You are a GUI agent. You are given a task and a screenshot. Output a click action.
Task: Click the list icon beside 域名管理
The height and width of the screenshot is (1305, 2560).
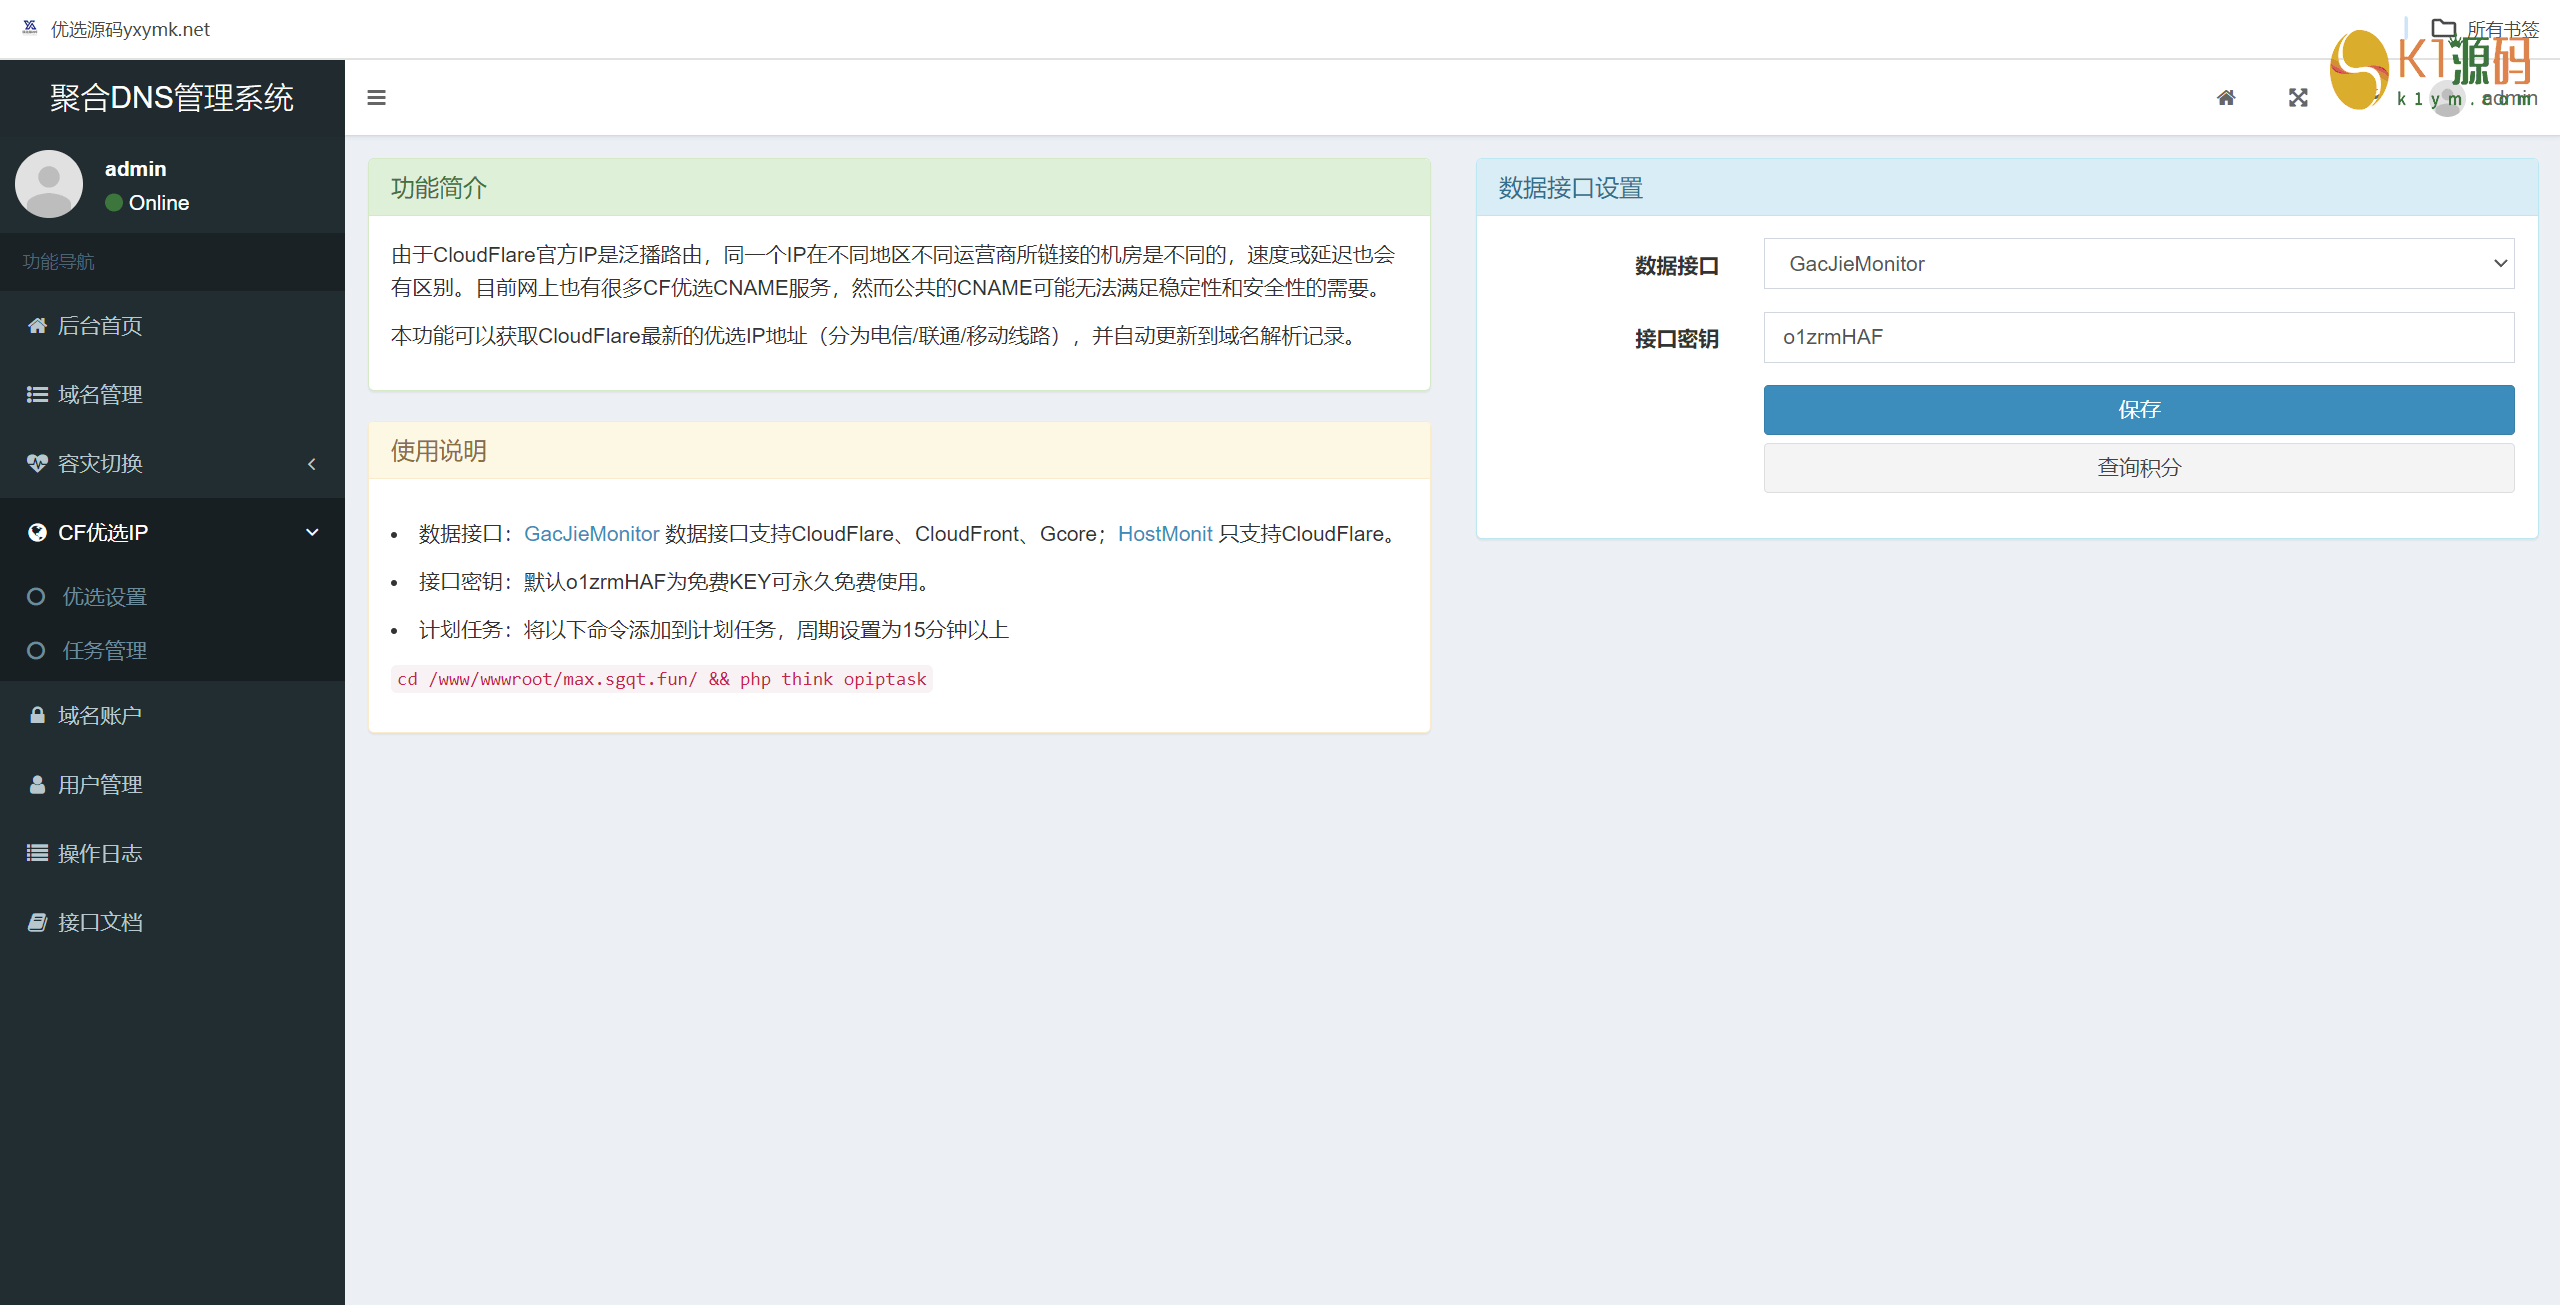click(37, 395)
